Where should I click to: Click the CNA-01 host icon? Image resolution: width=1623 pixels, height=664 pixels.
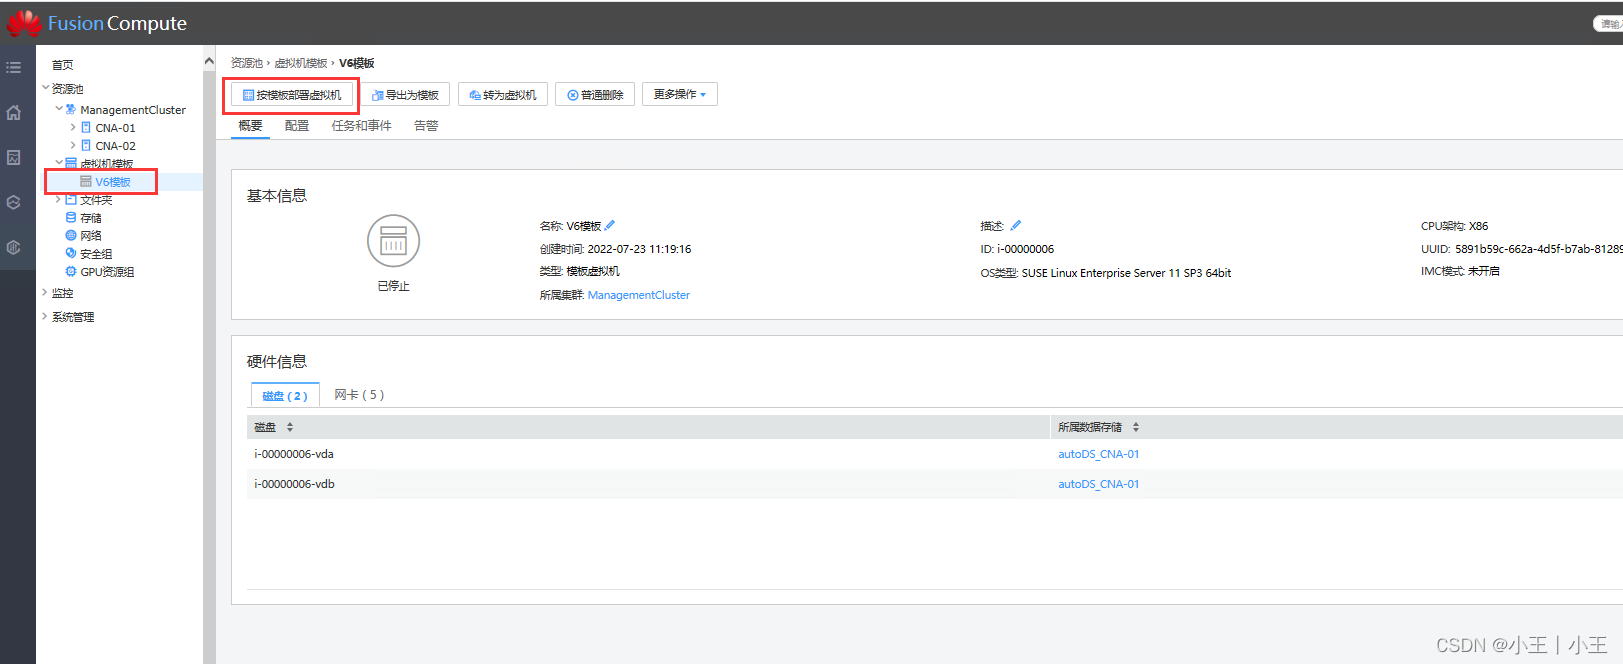tap(86, 127)
